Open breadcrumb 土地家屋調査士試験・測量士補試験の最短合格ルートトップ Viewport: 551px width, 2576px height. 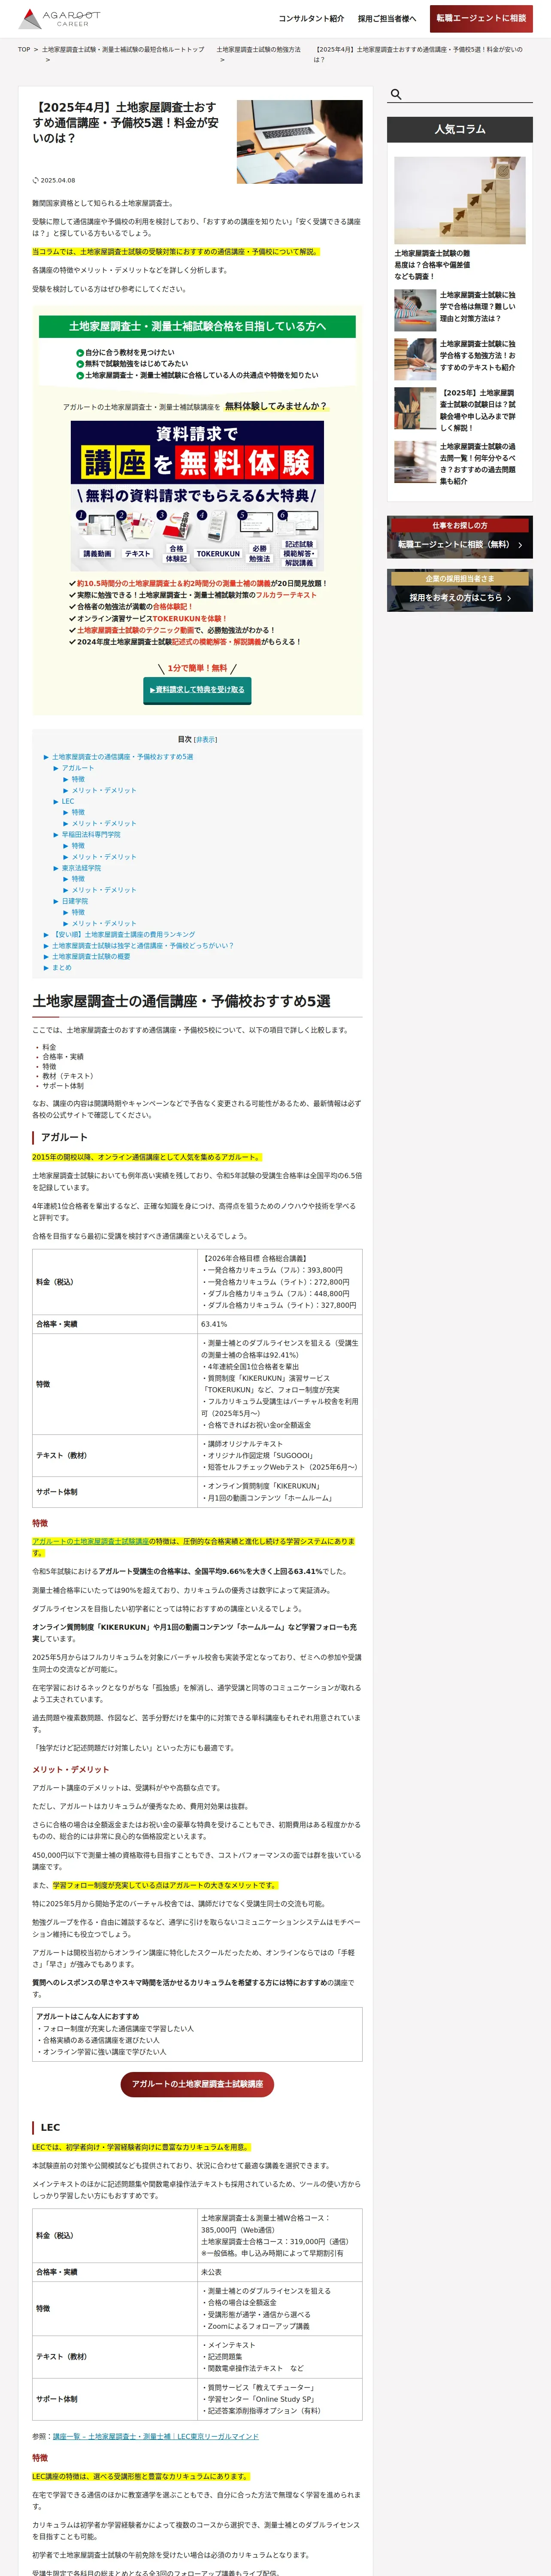[x=123, y=49]
